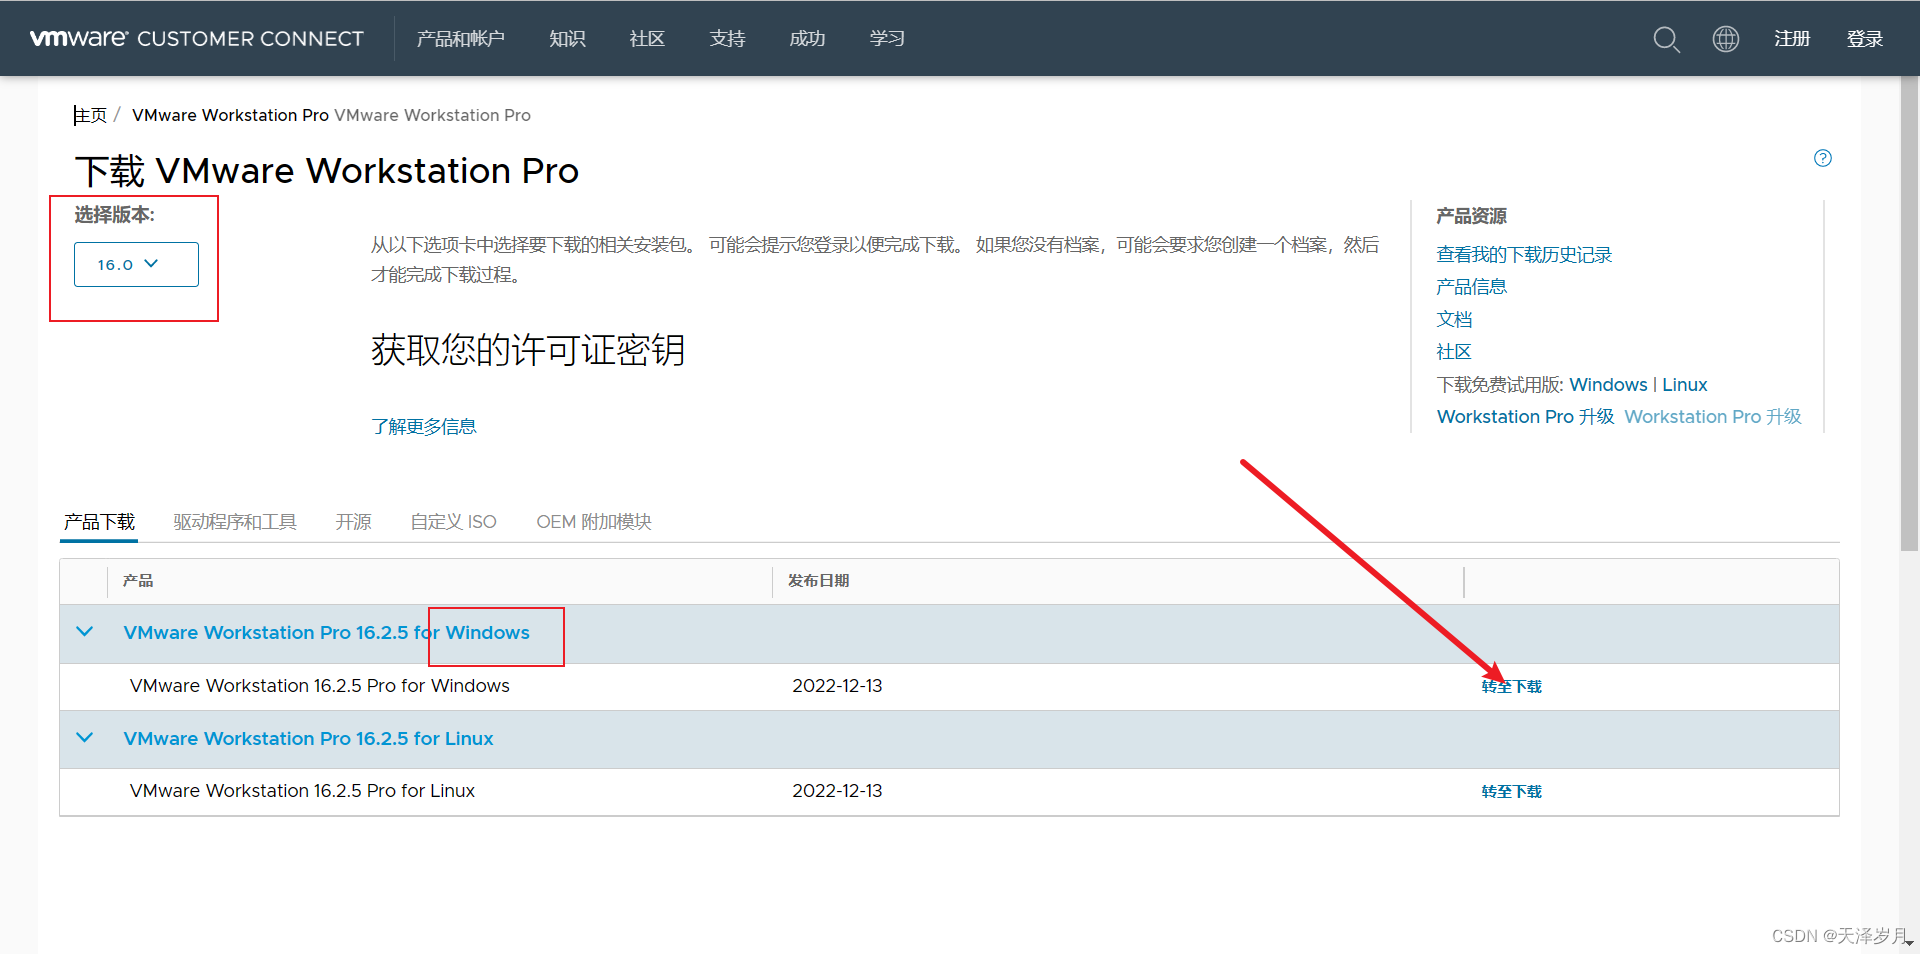Open the 16.0 version dropdown
The image size is (1920, 954).
coord(136,264)
